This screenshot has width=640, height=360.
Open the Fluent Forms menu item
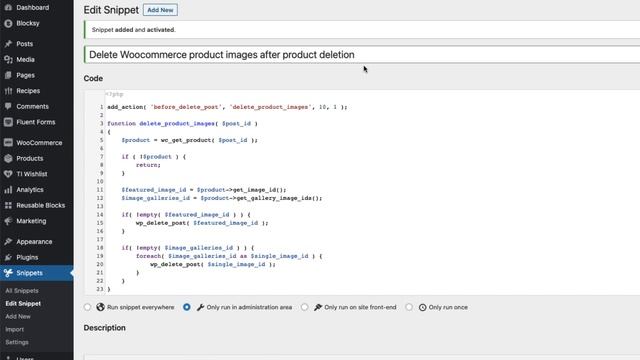pyautogui.click(x=37, y=122)
